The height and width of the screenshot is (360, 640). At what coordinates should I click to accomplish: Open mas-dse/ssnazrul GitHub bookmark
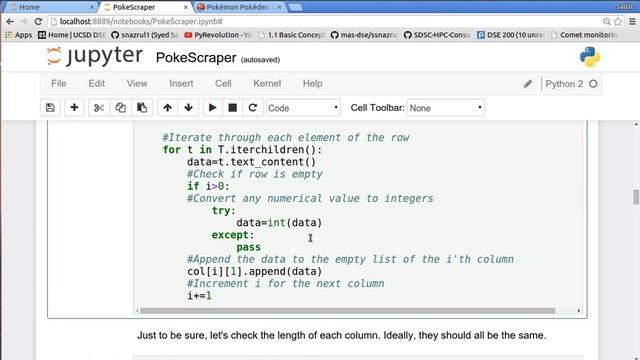tap(364, 35)
